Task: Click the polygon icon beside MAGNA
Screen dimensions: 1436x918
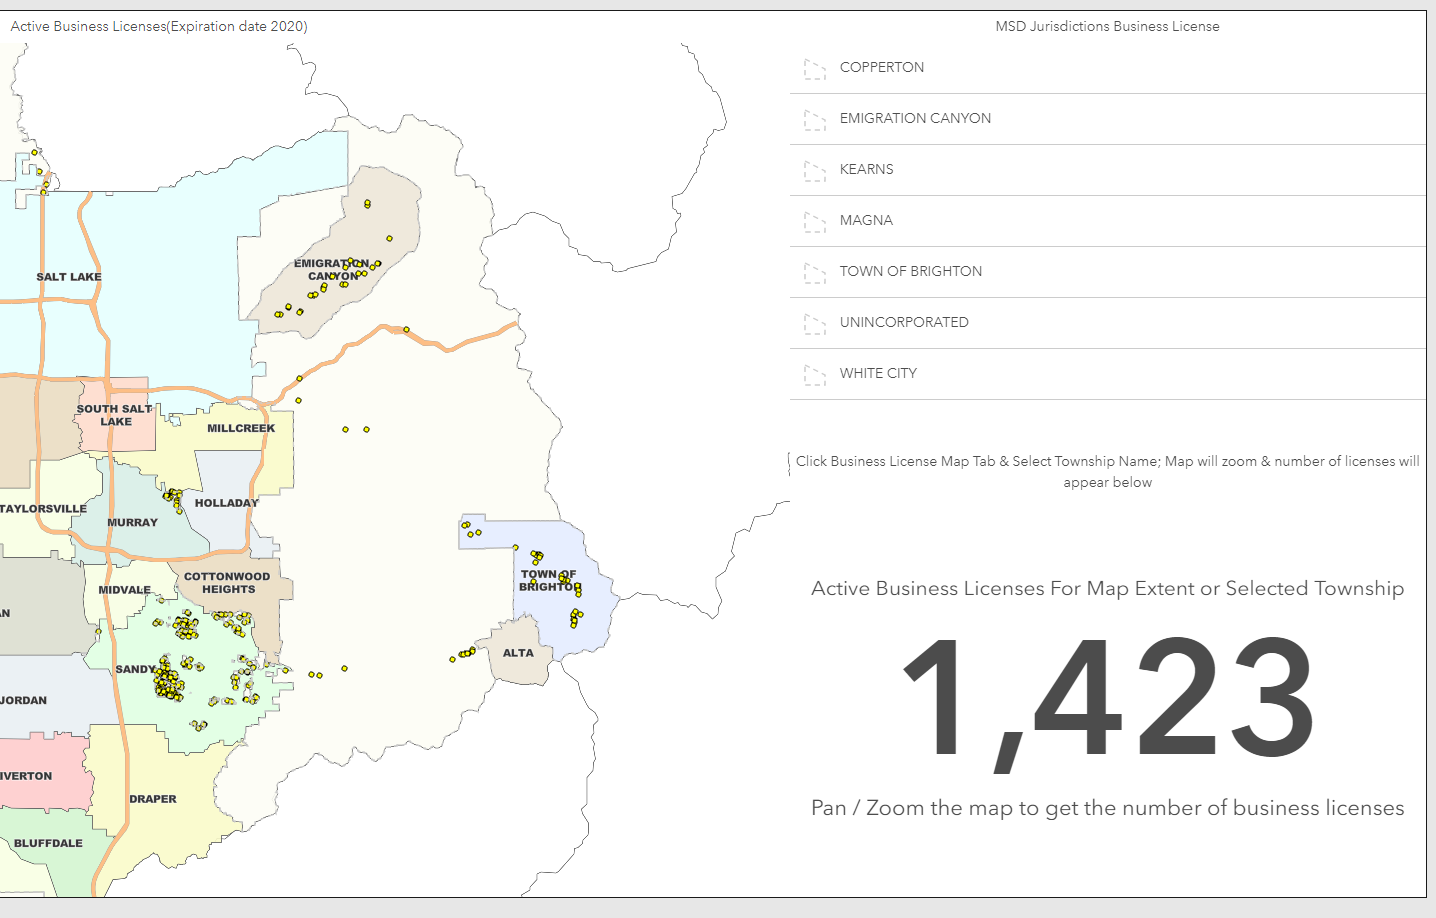Action: (x=815, y=222)
